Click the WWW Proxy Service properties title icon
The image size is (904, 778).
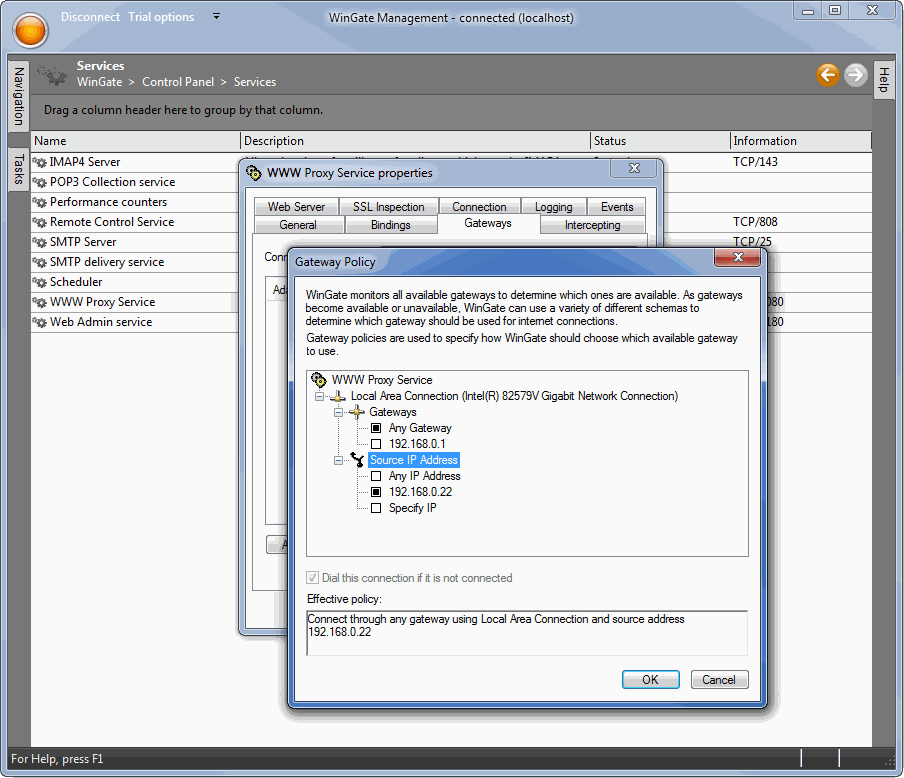coord(253,172)
